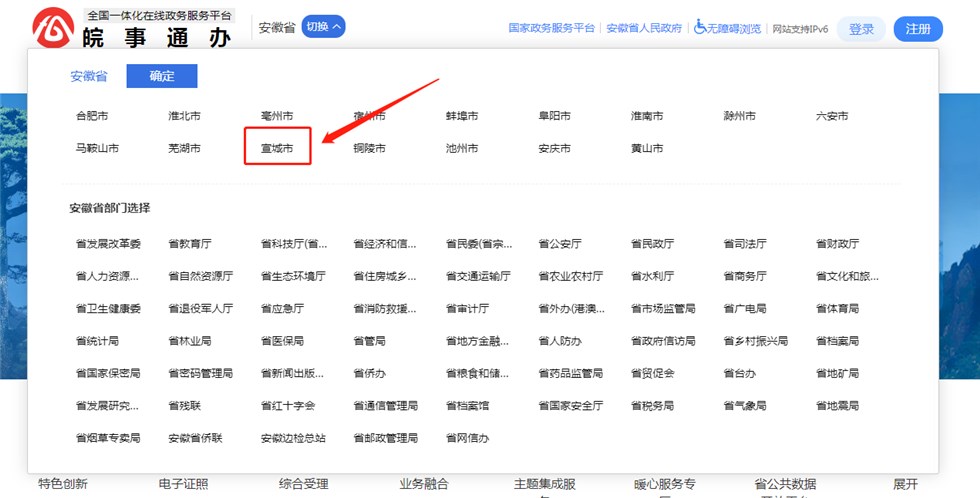Choose department 省水利厅

click(x=652, y=276)
